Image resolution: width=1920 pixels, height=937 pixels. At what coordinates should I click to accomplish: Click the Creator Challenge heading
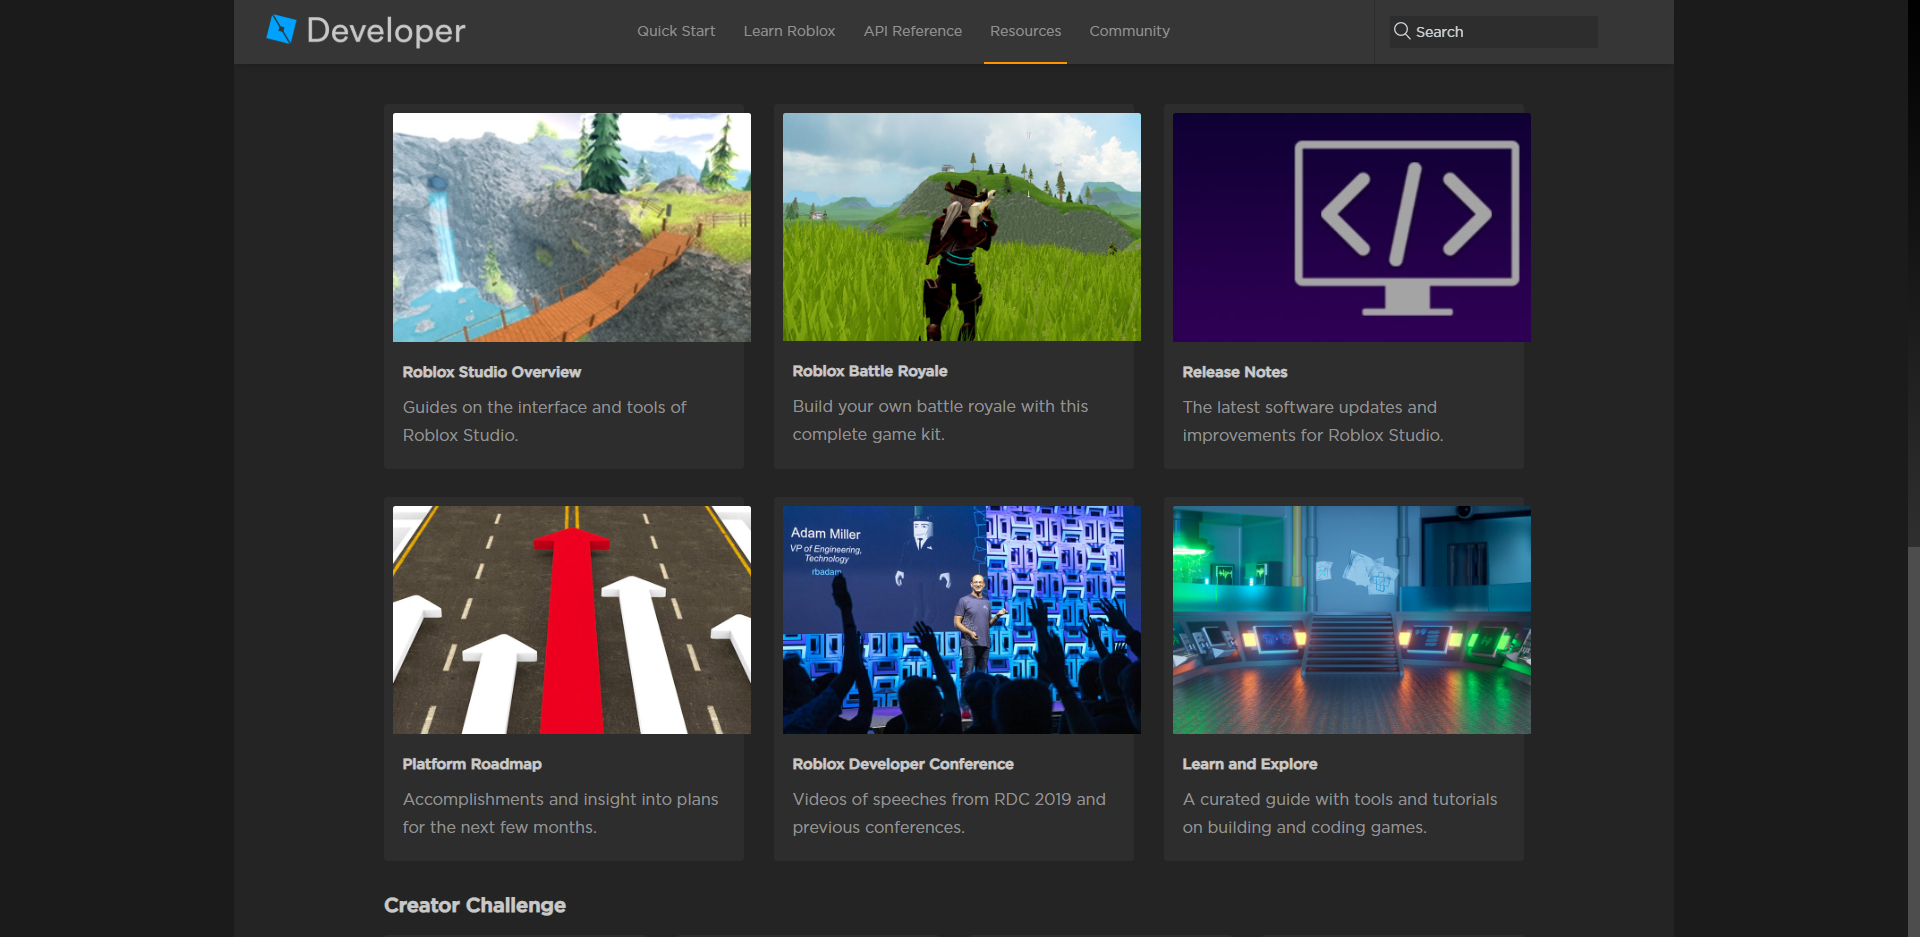475,905
